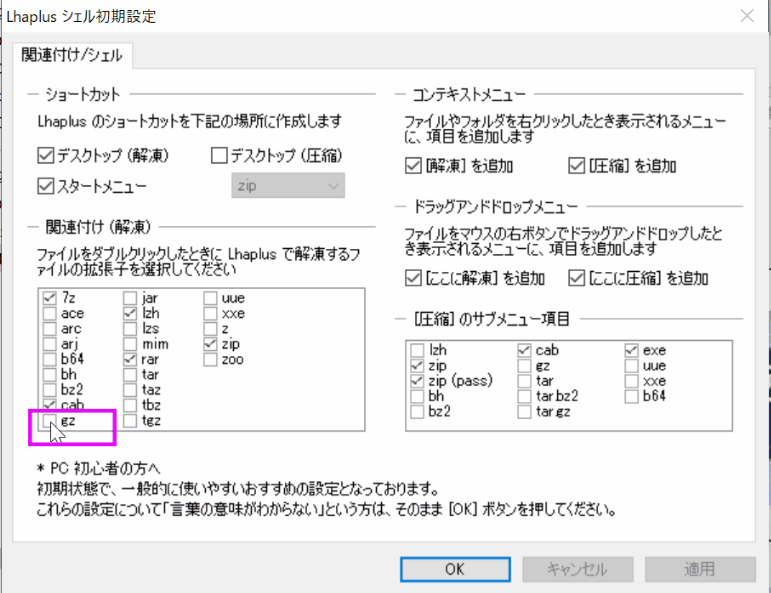The image size is (771, 593).
Task: Check jar extension checkbox
Action: tap(130, 298)
